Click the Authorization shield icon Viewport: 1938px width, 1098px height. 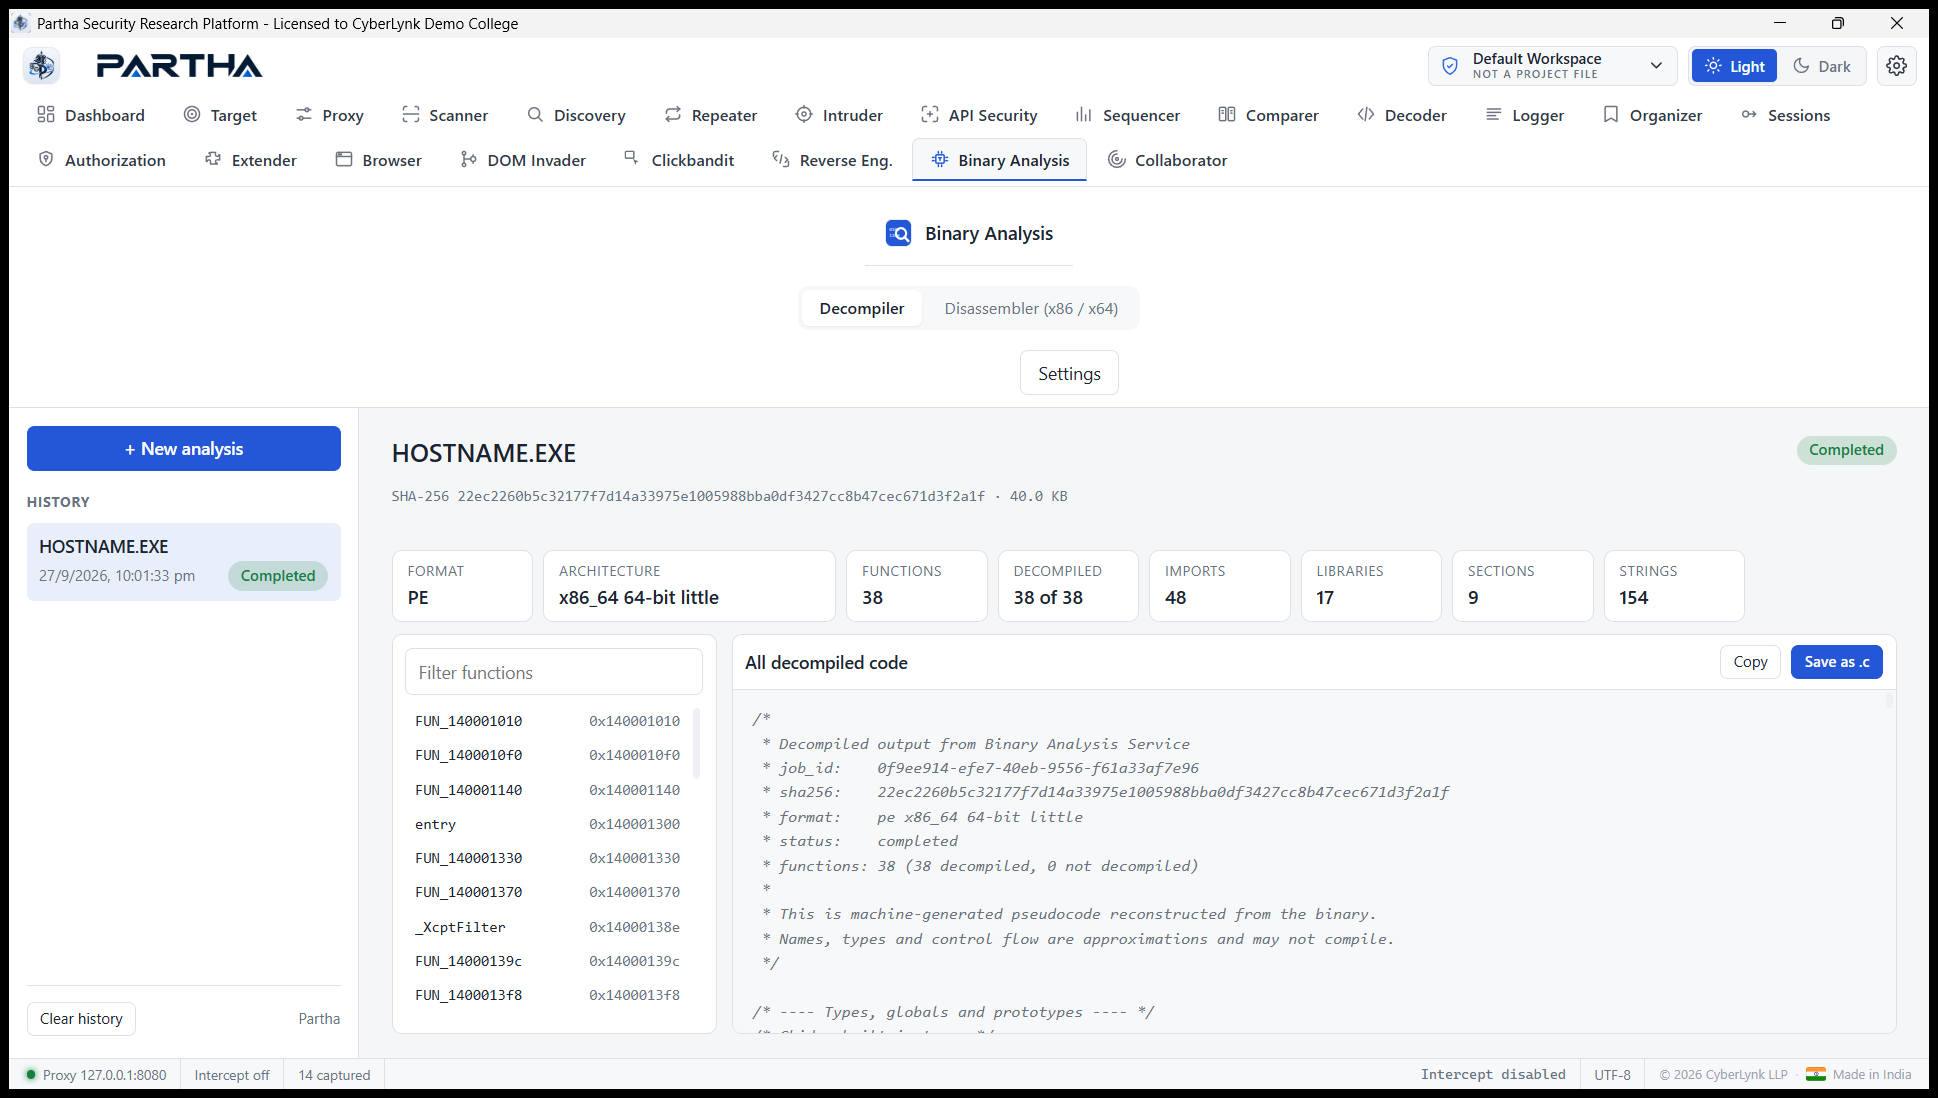point(46,159)
